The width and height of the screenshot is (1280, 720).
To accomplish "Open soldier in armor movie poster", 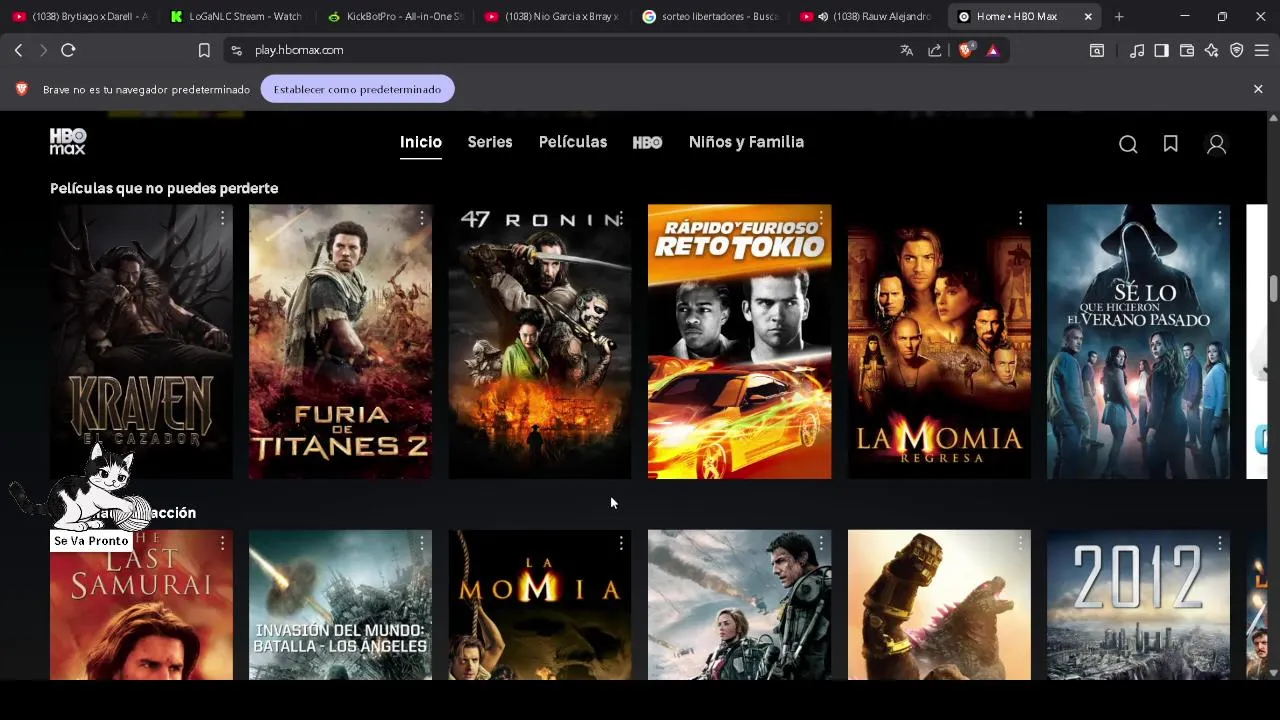I will (x=739, y=605).
